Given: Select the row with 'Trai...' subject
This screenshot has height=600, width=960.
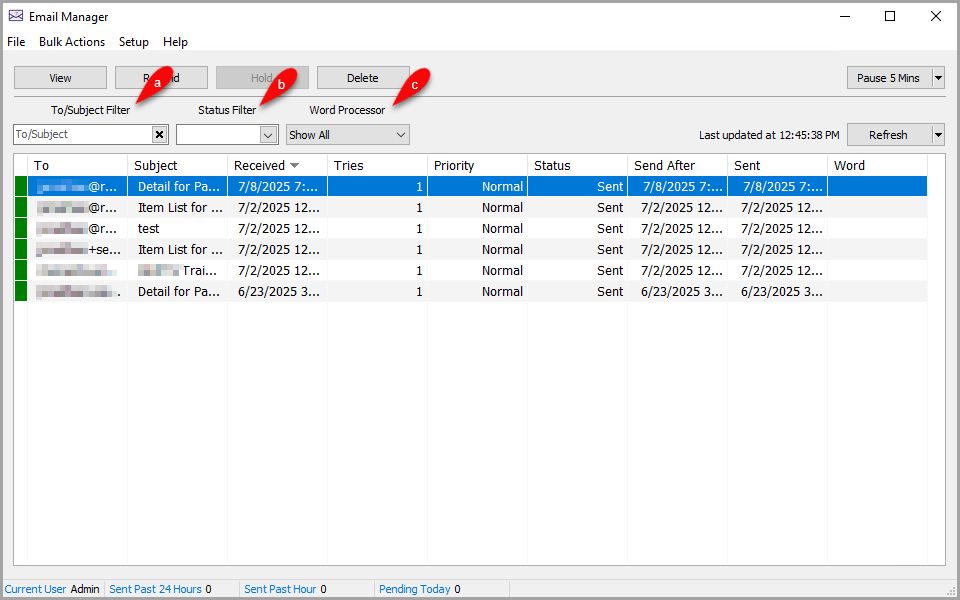Looking at the screenshot, I should (x=470, y=270).
